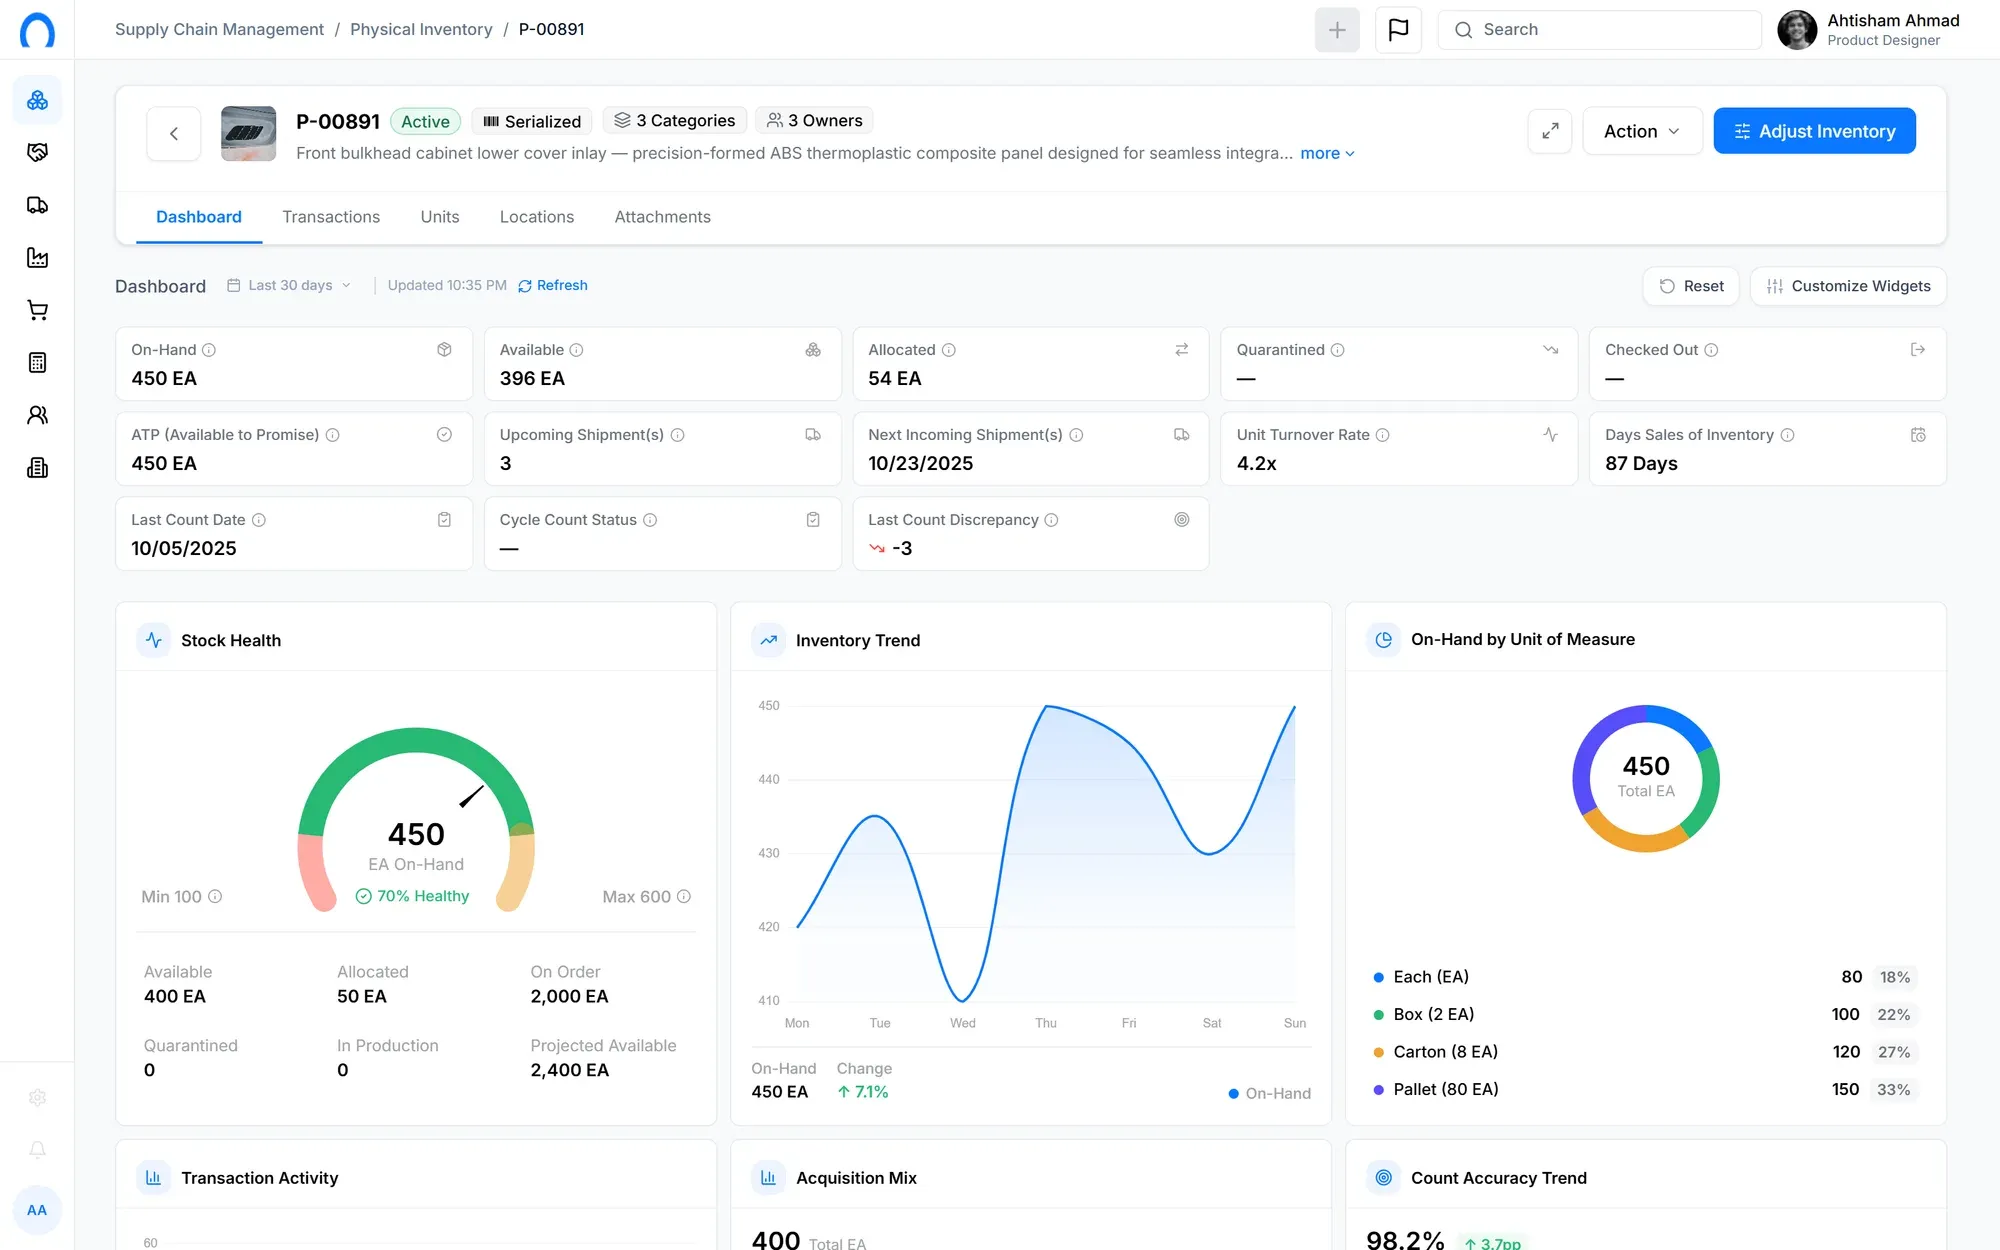Click the Unit Turnover Rate info icon
This screenshot has height=1250, width=2000.
pos(1382,435)
